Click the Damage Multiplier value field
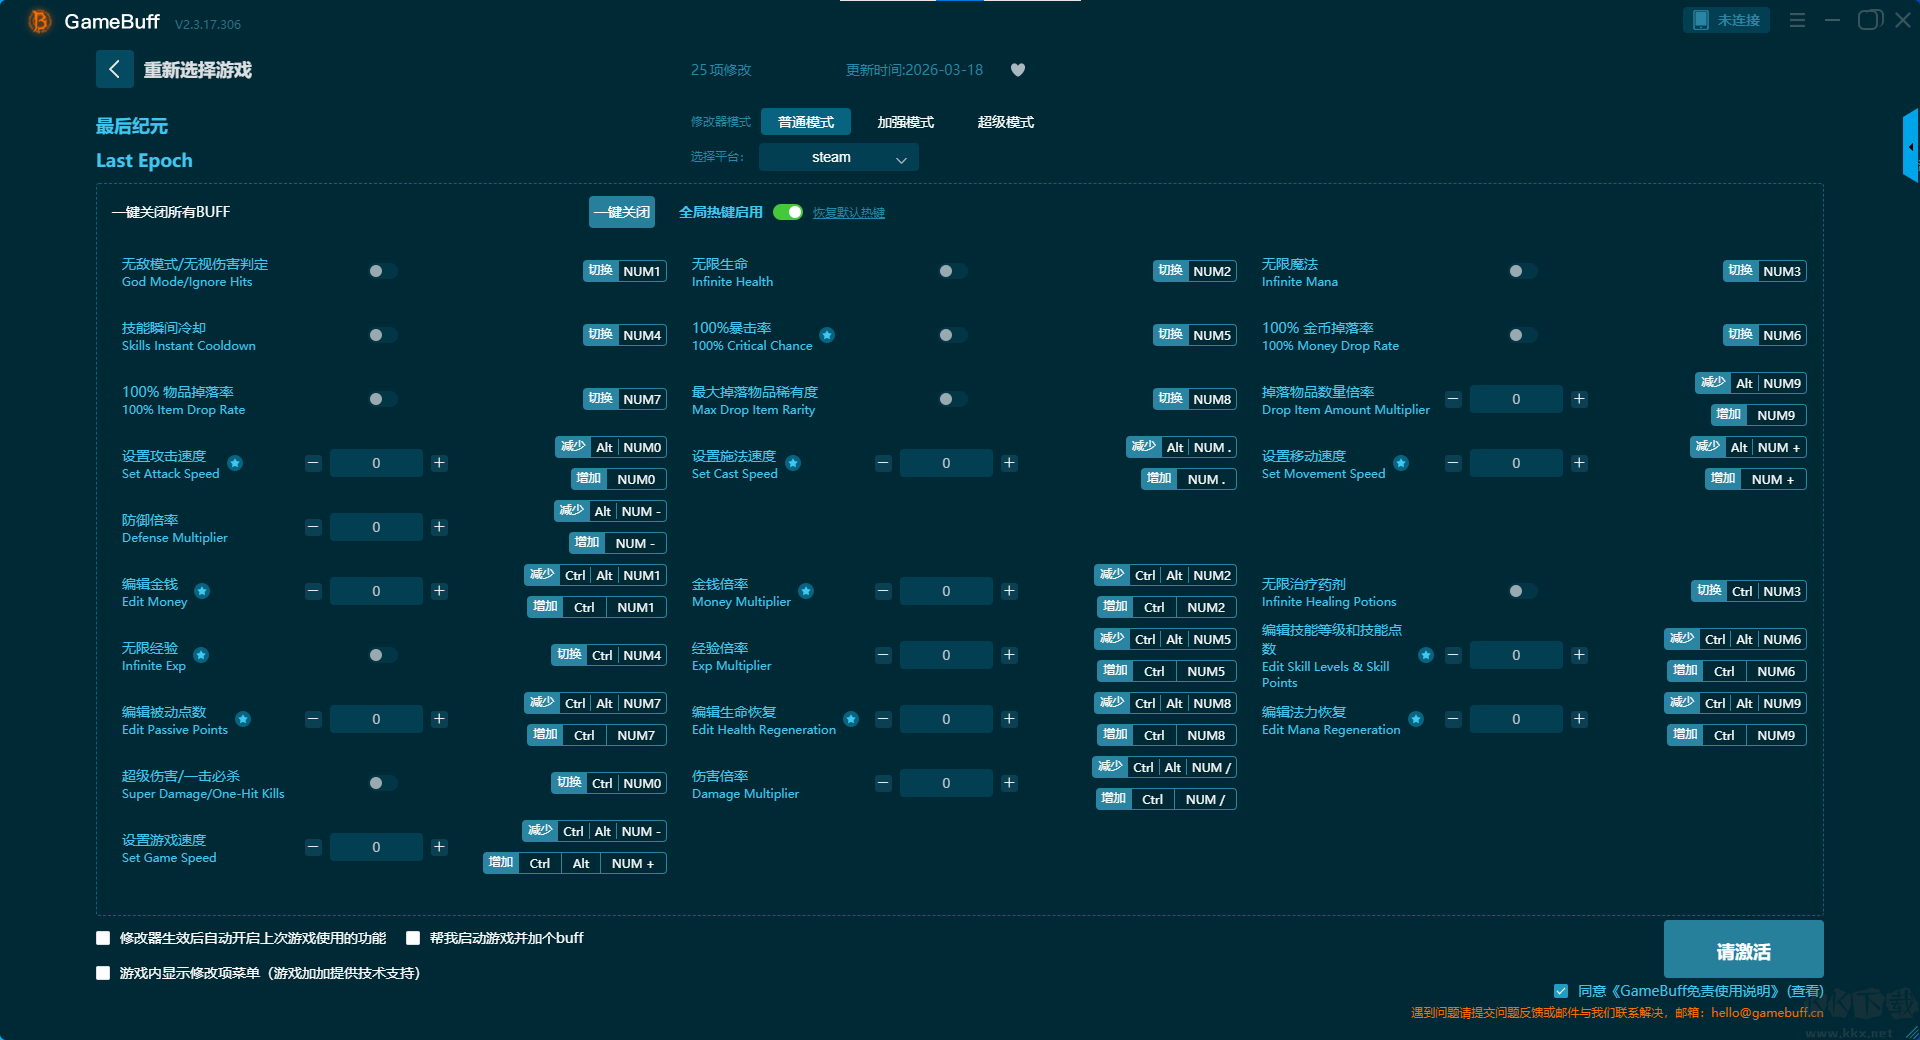The image size is (1920, 1040). (945, 783)
